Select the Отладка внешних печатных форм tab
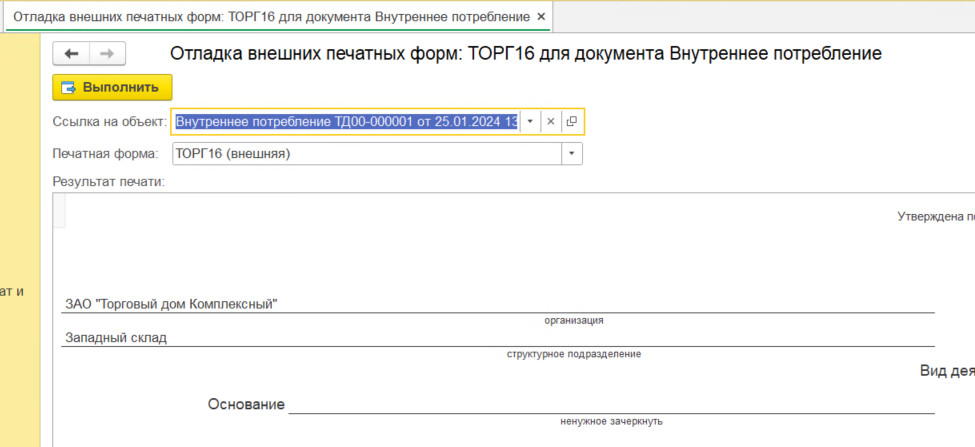This screenshot has height=447, width=975. click(272, 17)
